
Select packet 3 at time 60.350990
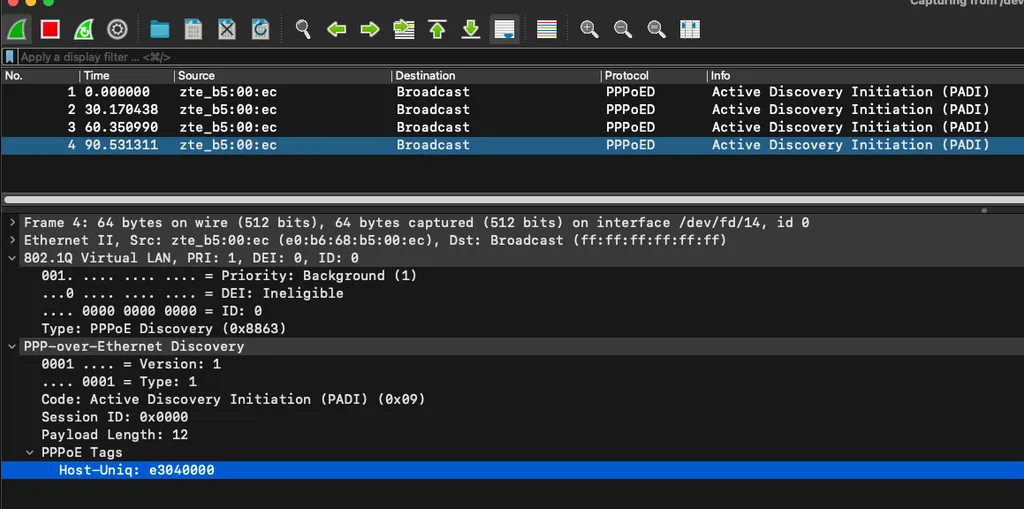point(512,127)
